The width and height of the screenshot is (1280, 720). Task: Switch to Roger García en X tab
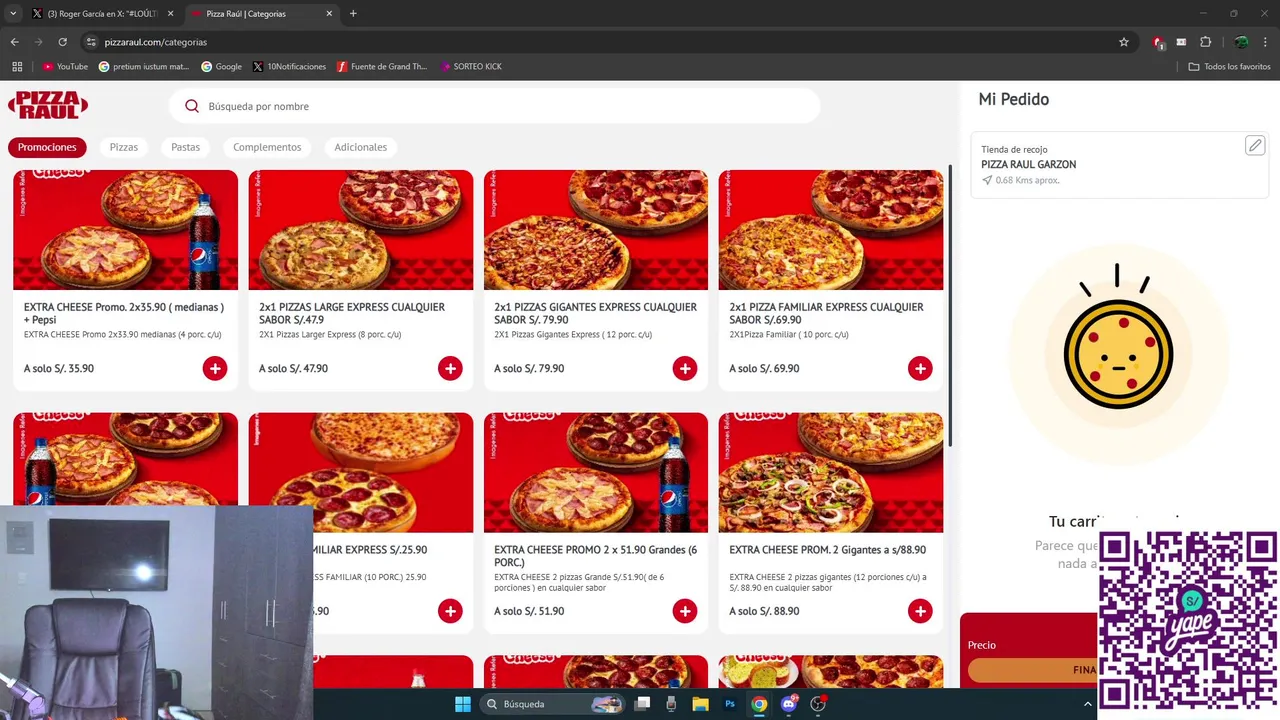[103, 14]
